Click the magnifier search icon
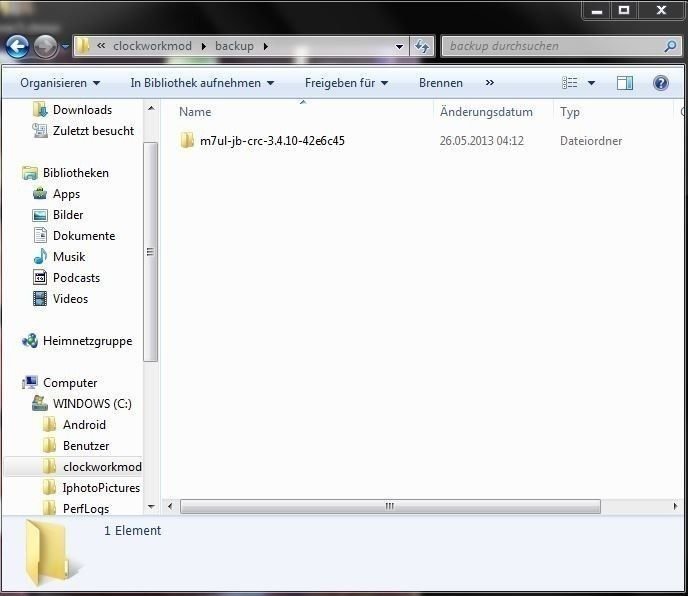The width and height of the screenshot is (688, 596). [670, 46]
